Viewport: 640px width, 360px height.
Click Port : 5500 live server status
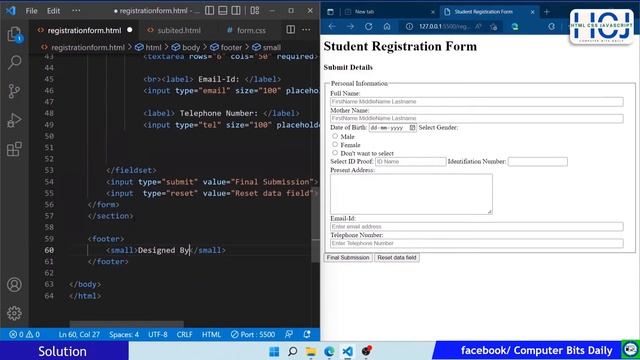click(253, 334)
